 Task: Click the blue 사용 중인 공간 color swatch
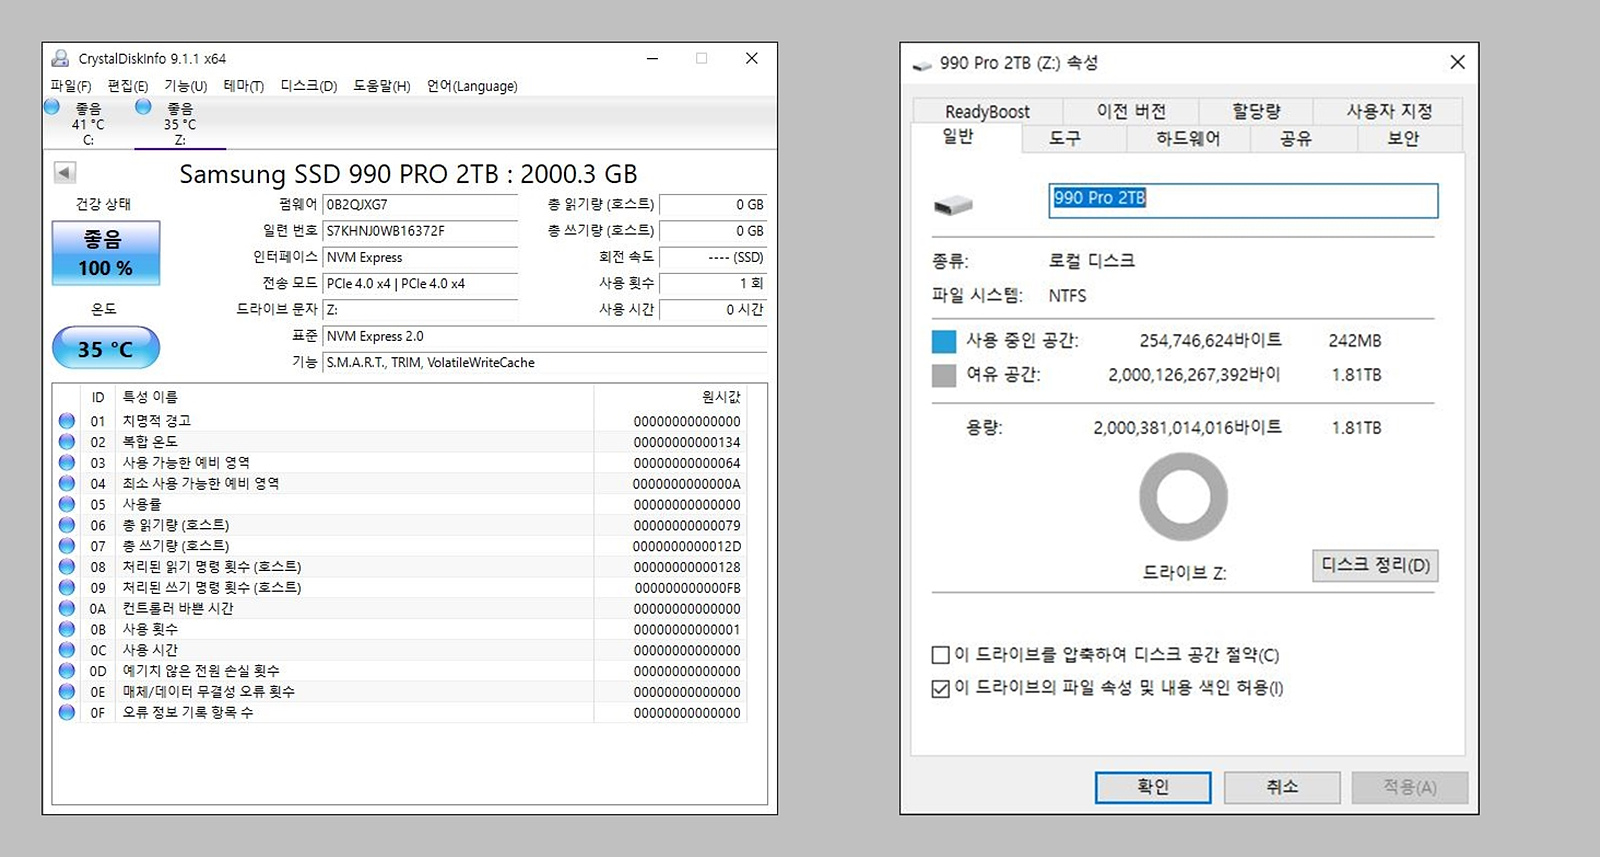(x=944, y=341)
